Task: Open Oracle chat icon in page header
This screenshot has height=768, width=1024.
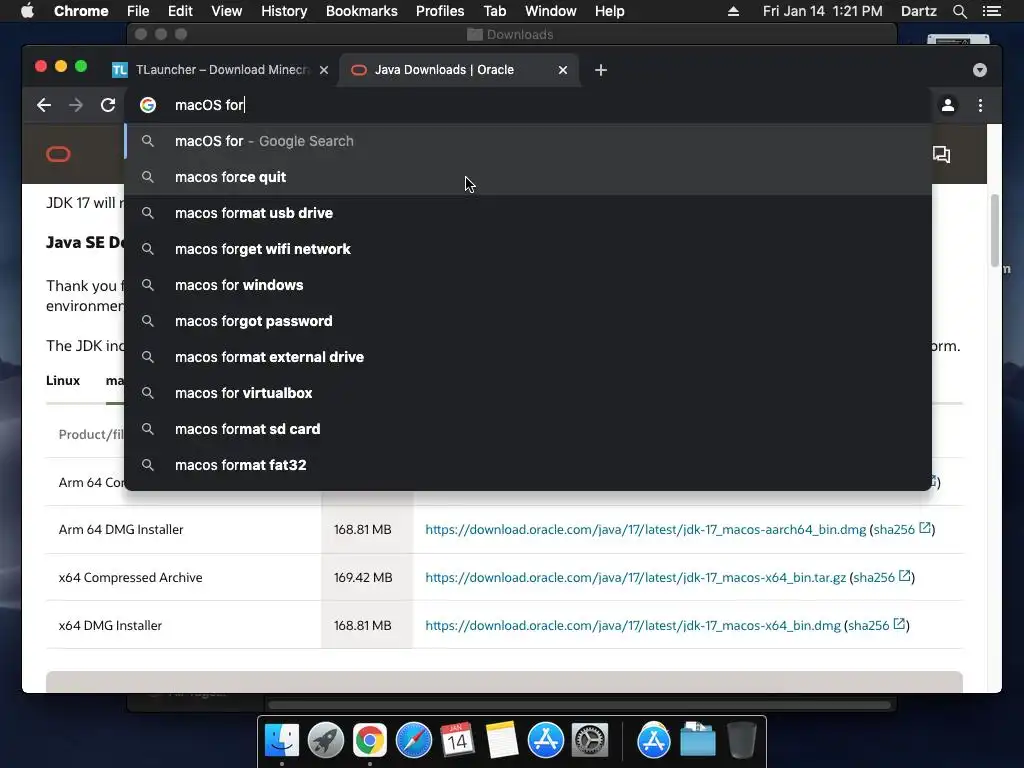Action: coord(941,154)
